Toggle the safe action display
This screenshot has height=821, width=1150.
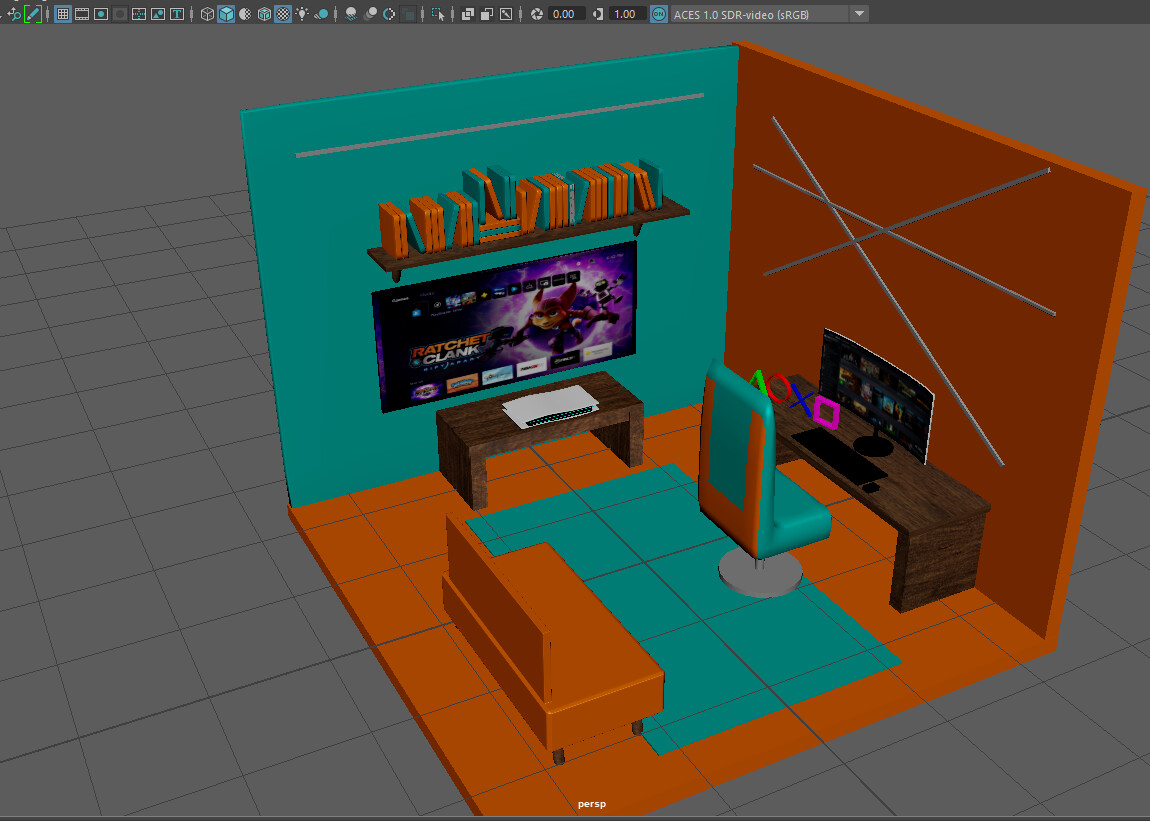pos(157,14)
